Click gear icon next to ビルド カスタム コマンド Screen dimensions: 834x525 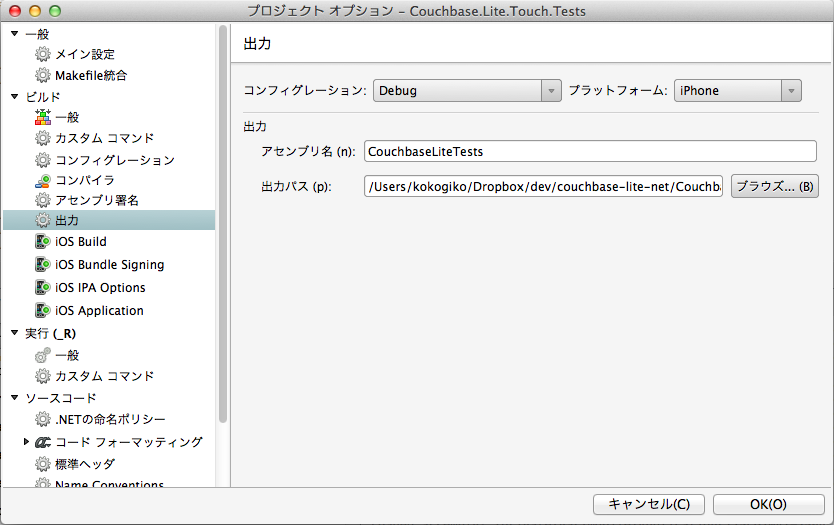coord(43,138)
